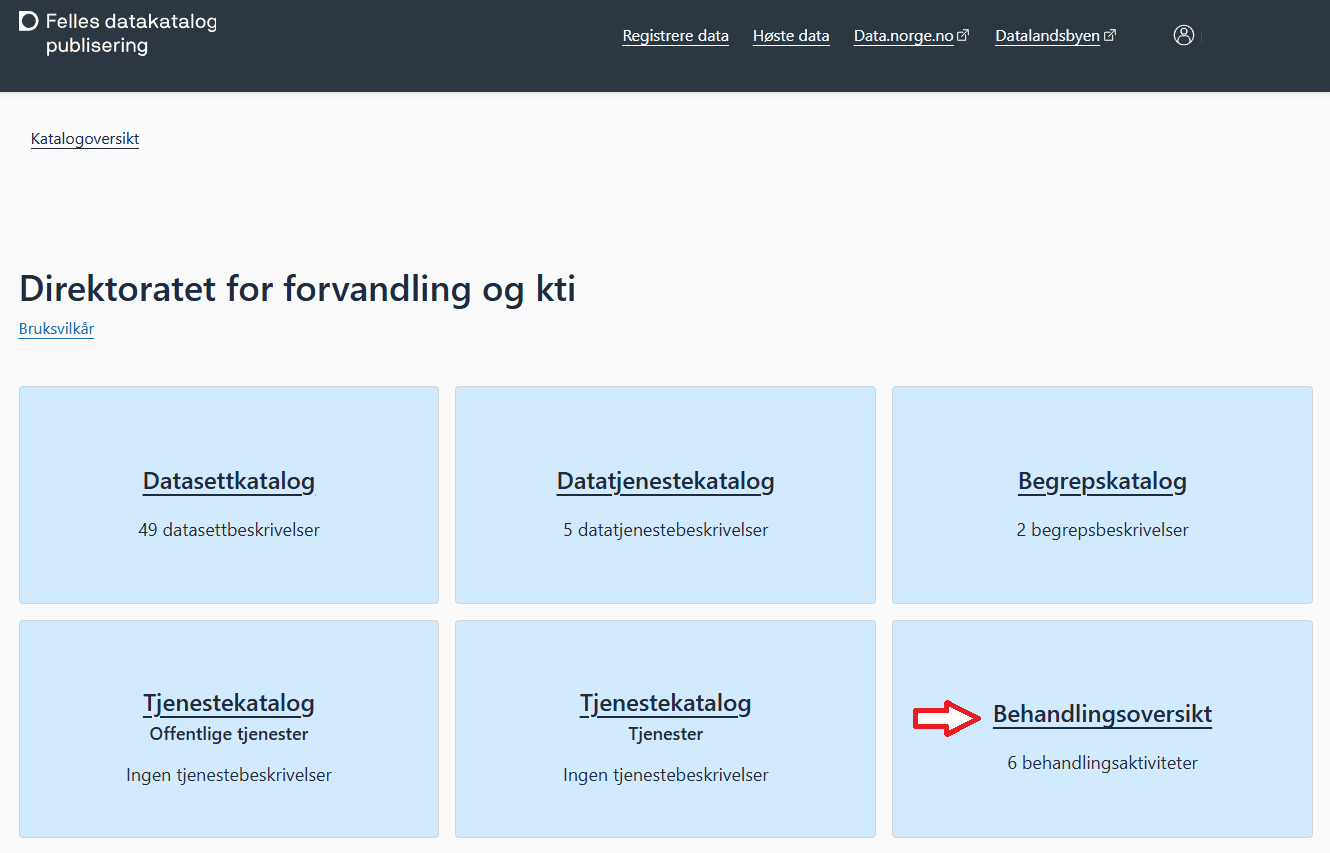Click the text '49 datasettbeskrivelser'
This screenshot has height=853, width=1330.
click(x=229, y=530)
